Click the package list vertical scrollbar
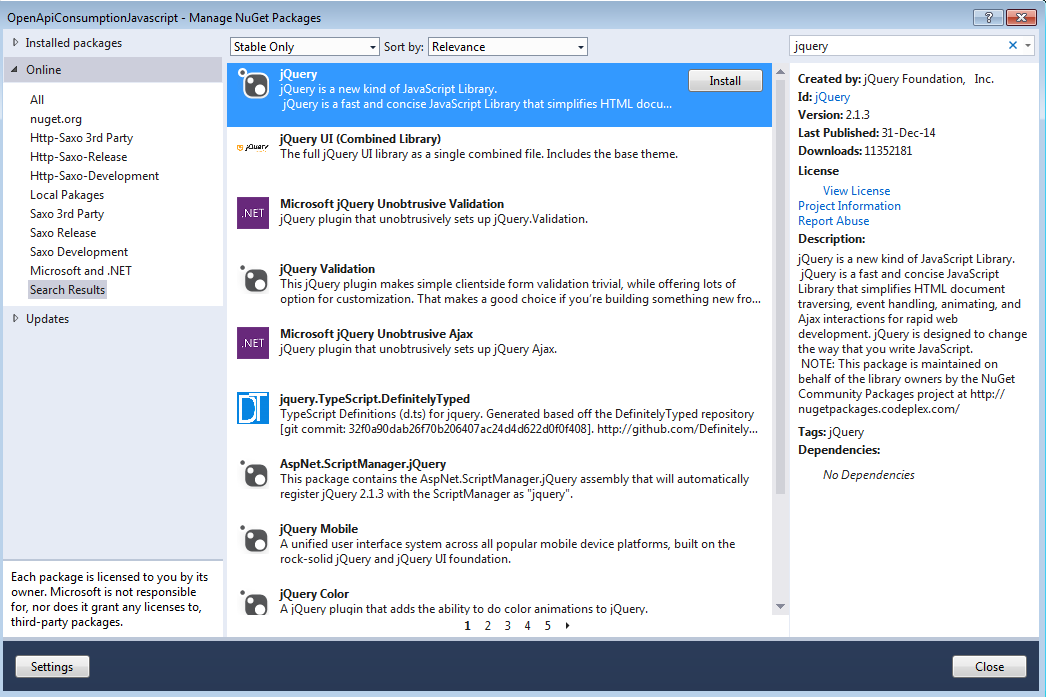The height and width of the screenshot is (697, 1046). click(780, 300)
